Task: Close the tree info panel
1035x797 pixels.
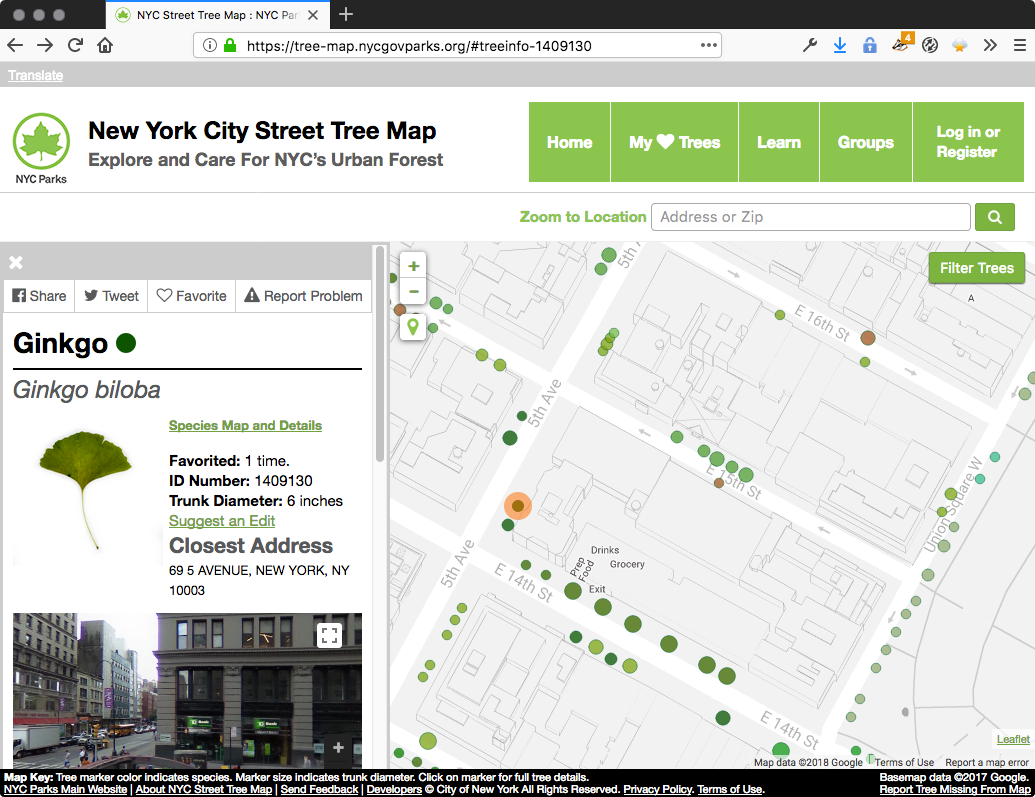Action: [16, 263]
